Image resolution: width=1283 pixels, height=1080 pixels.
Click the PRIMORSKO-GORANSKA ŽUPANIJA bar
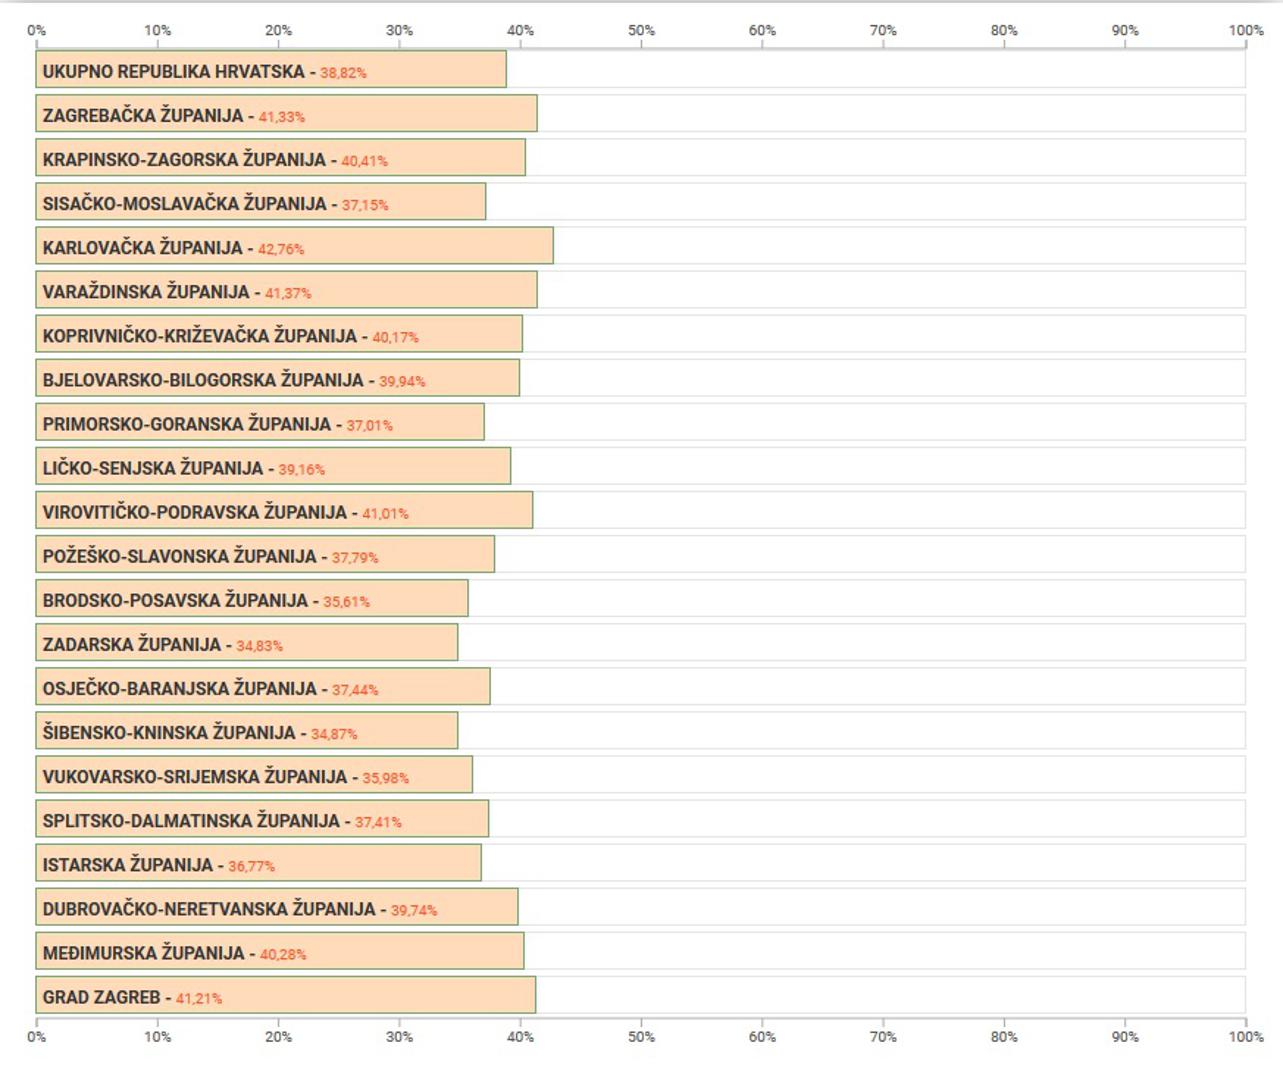pos(260,422)
